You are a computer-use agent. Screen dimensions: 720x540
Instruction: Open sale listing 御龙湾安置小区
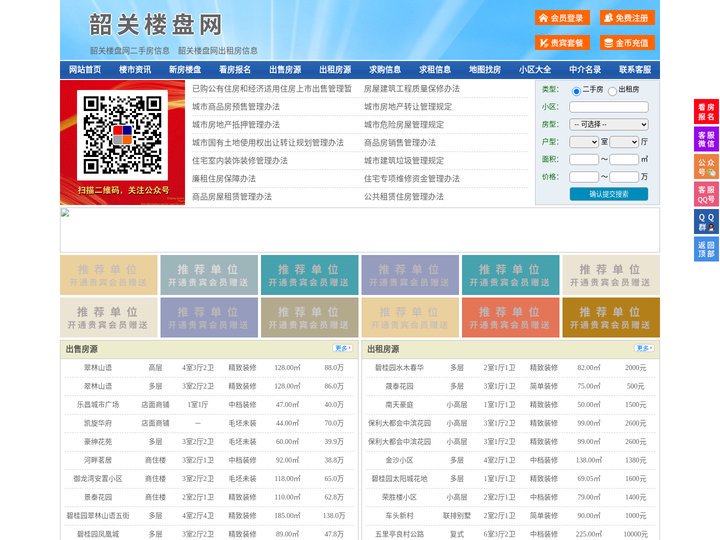pos(98,478)
